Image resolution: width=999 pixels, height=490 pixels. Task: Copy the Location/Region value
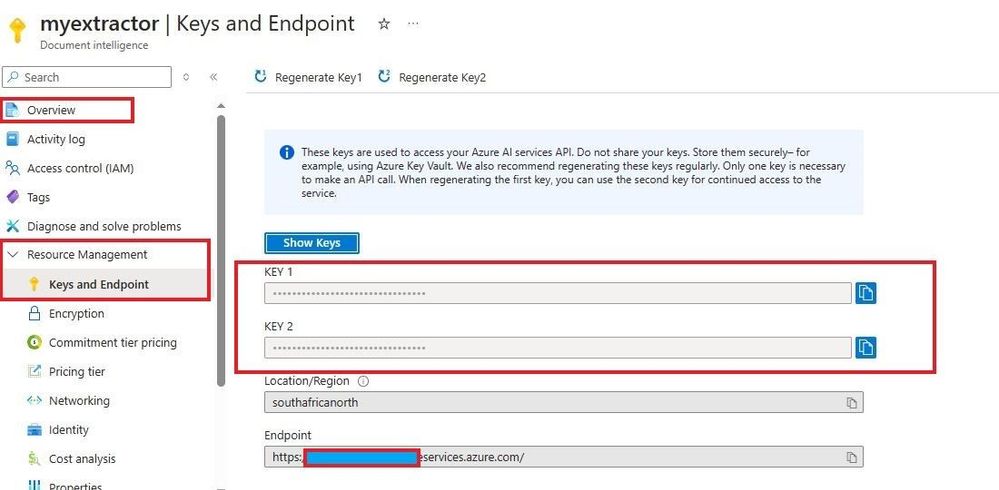(851, 403)
